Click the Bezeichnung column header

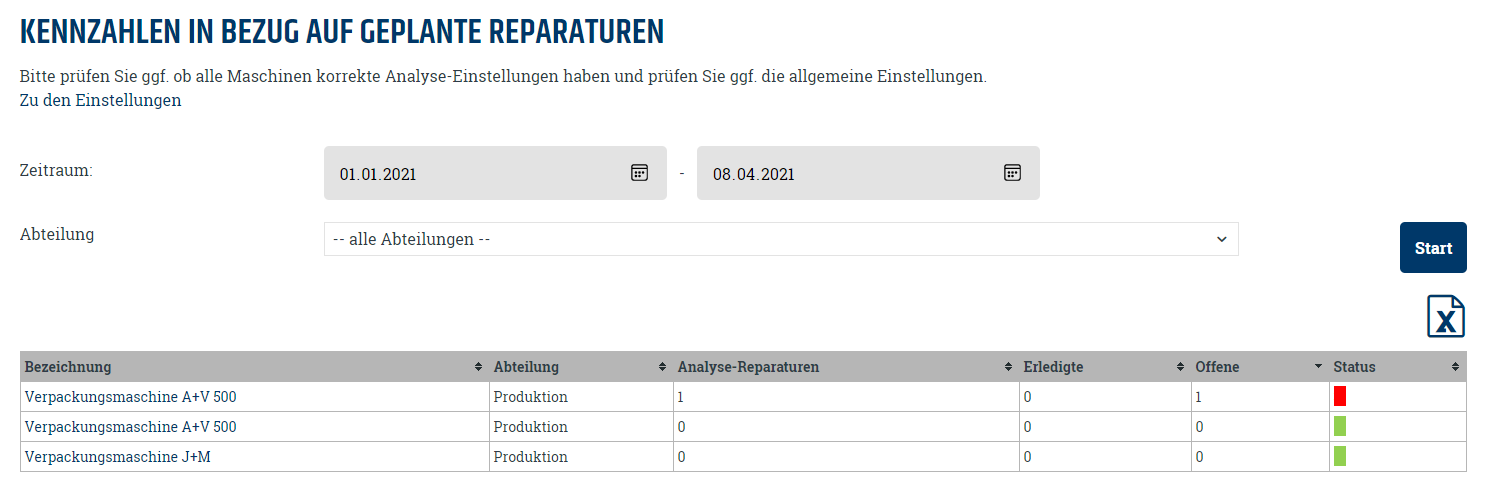(x=68, y=367)
